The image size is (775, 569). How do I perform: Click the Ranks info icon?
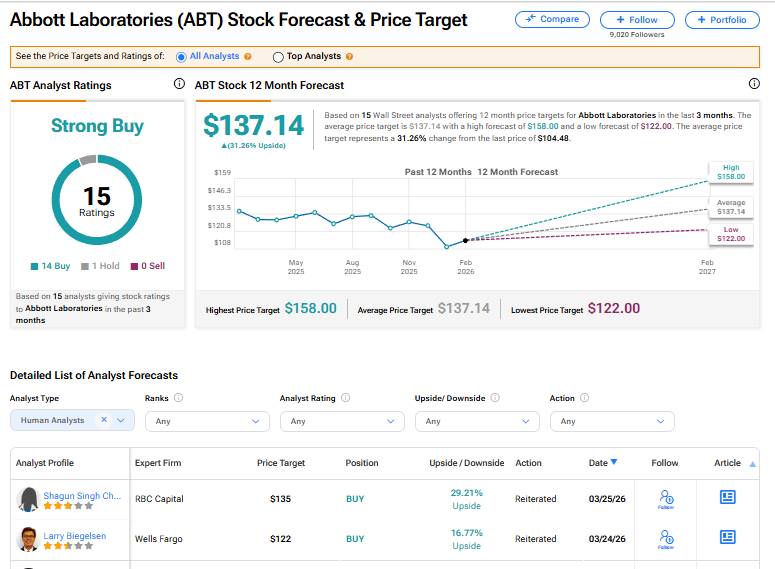coord(179,398)
